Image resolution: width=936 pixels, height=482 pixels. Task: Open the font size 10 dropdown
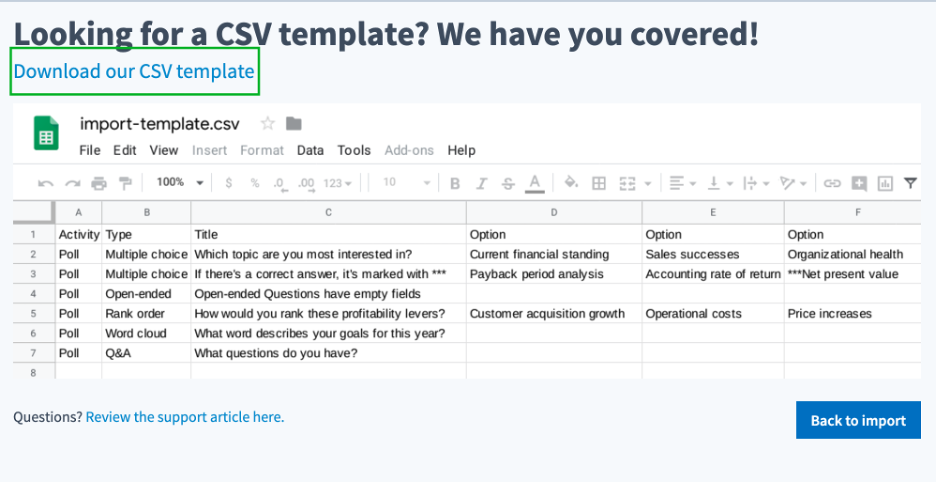click(407, 182)
